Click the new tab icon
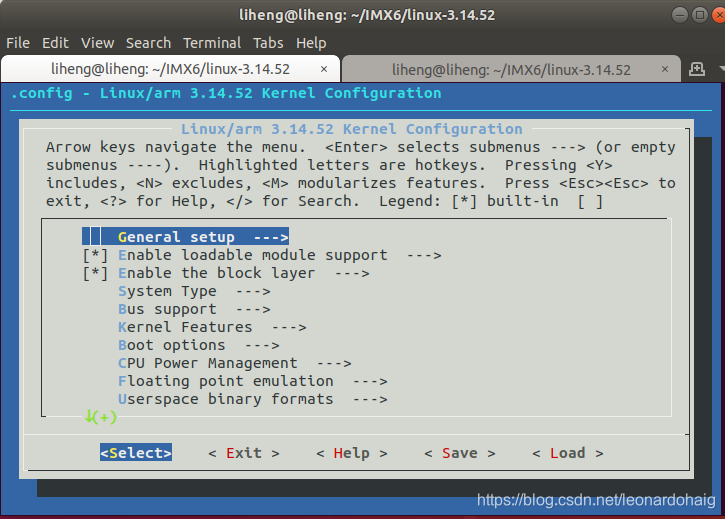 [x=697, y=69]
